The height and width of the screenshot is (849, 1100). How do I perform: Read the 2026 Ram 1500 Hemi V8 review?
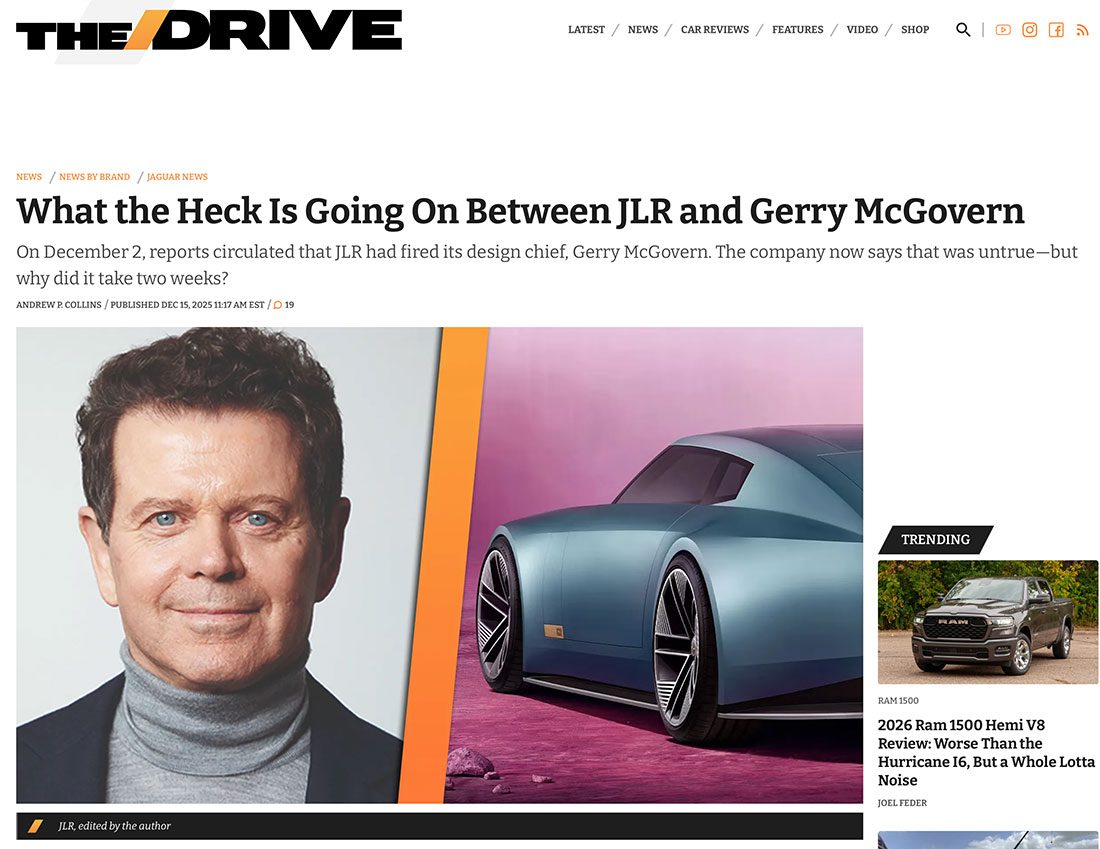click(986, 752)
